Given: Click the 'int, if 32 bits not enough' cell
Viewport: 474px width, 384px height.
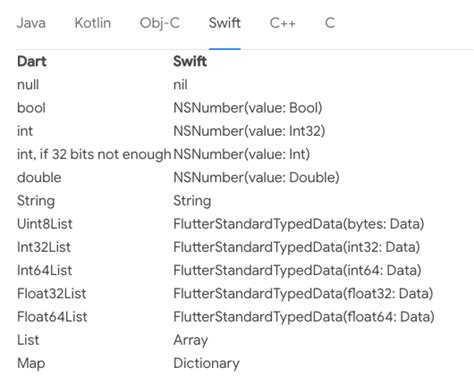Looking at the screenshot, I should (94, 154).
